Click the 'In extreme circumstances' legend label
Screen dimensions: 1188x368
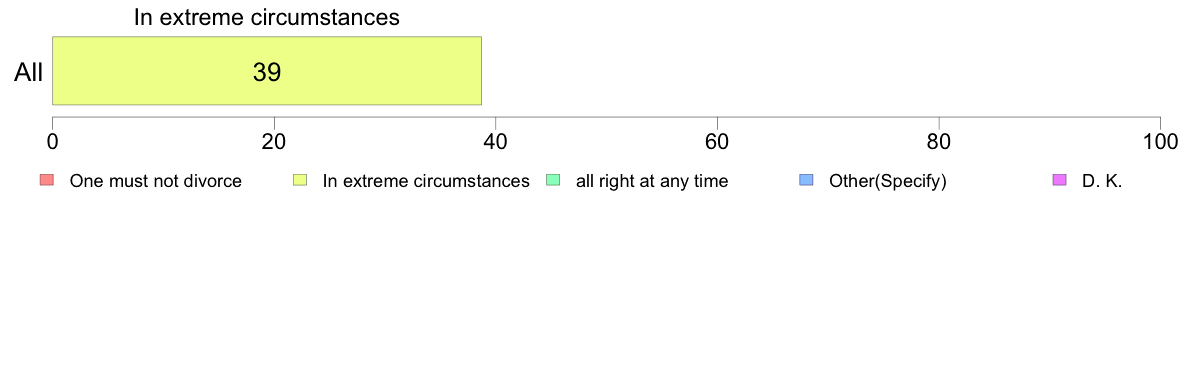coord(426,182)
